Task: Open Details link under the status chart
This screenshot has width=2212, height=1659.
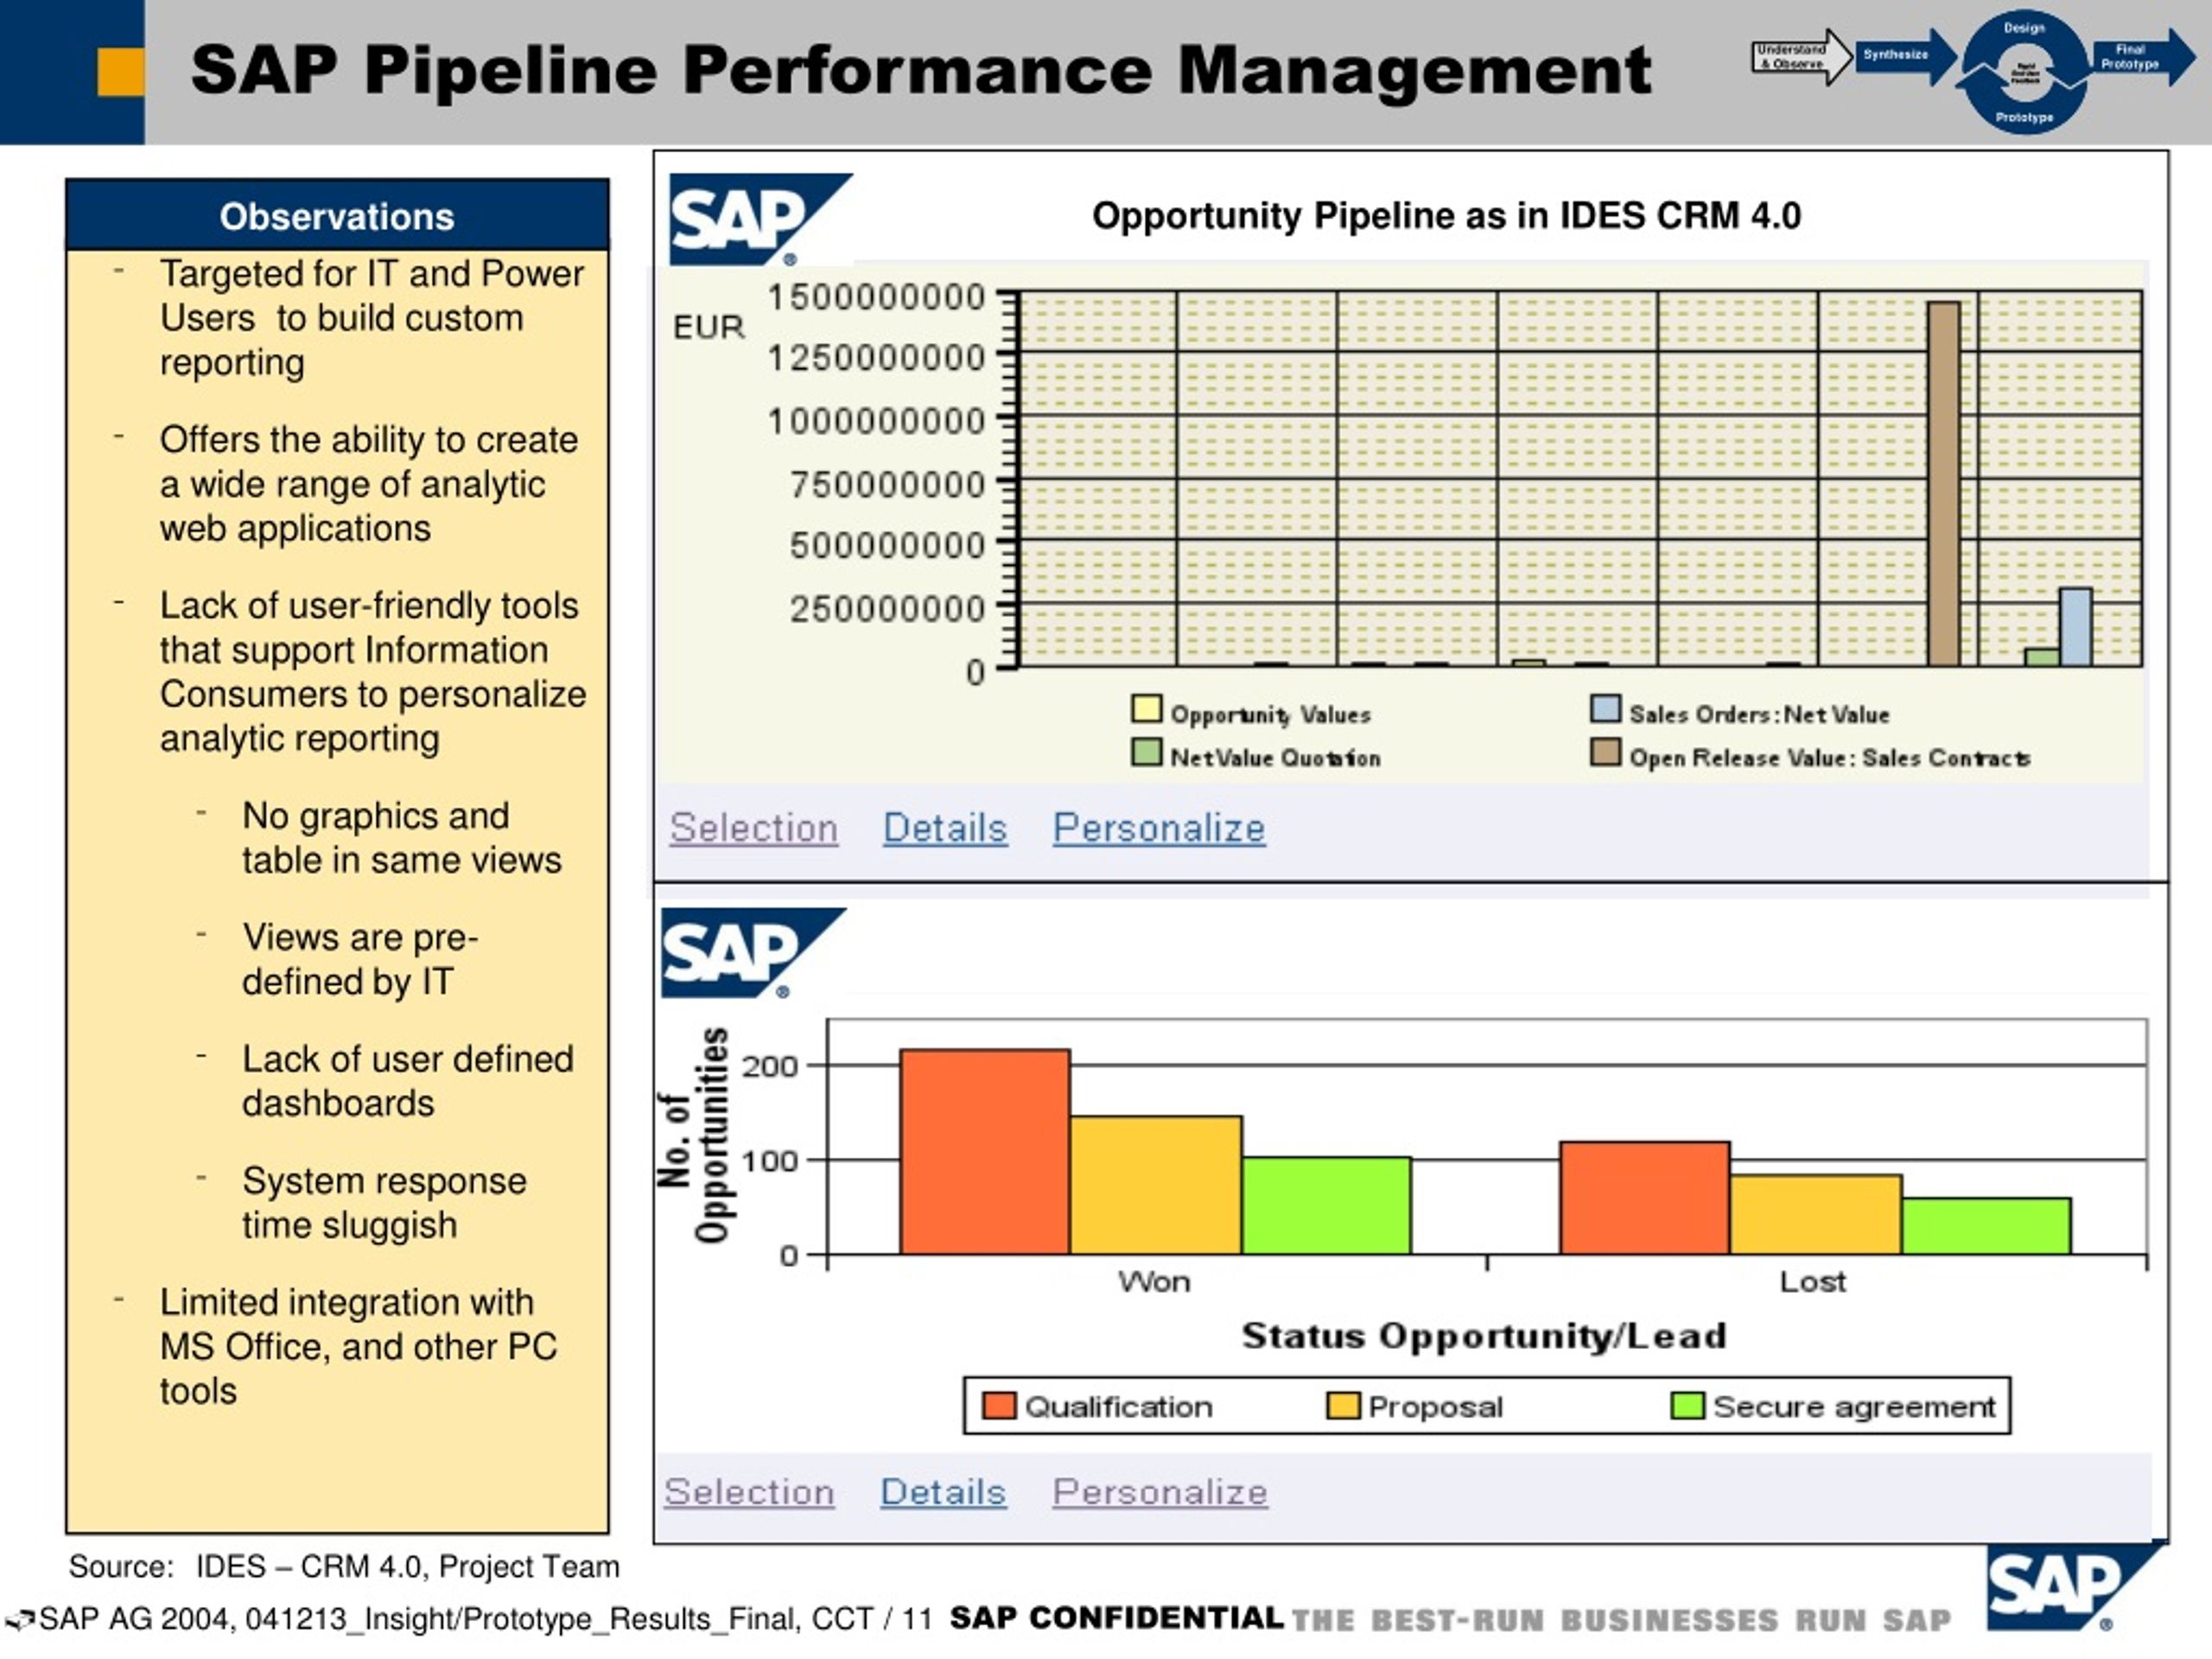Action: pos(943,1491)
